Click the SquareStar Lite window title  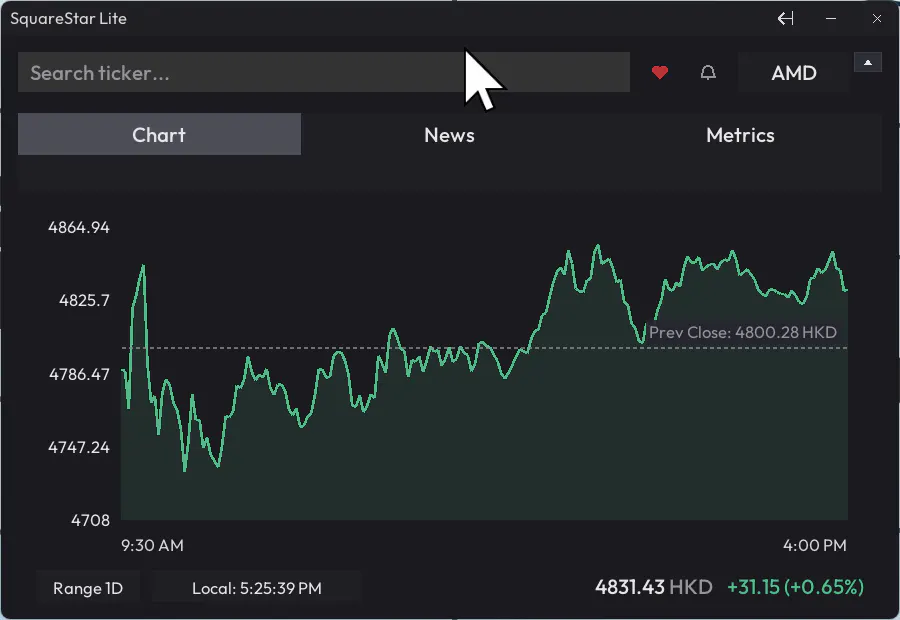pyautogui.click(x=68, y=18)
